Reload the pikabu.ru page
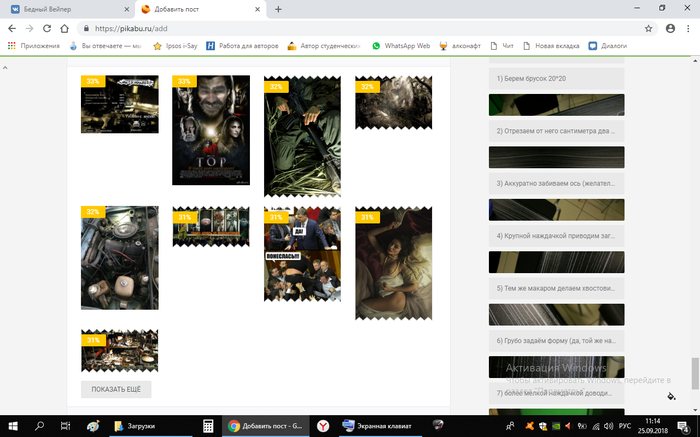This screenshot has width=700, height=437. (47, 29)
